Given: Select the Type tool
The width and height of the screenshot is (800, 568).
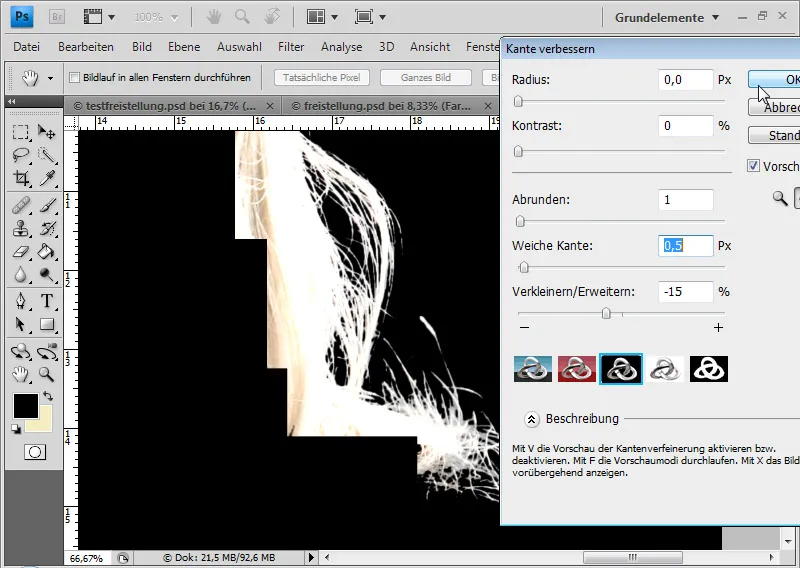Looking at the screenshot, I should 46,301.
